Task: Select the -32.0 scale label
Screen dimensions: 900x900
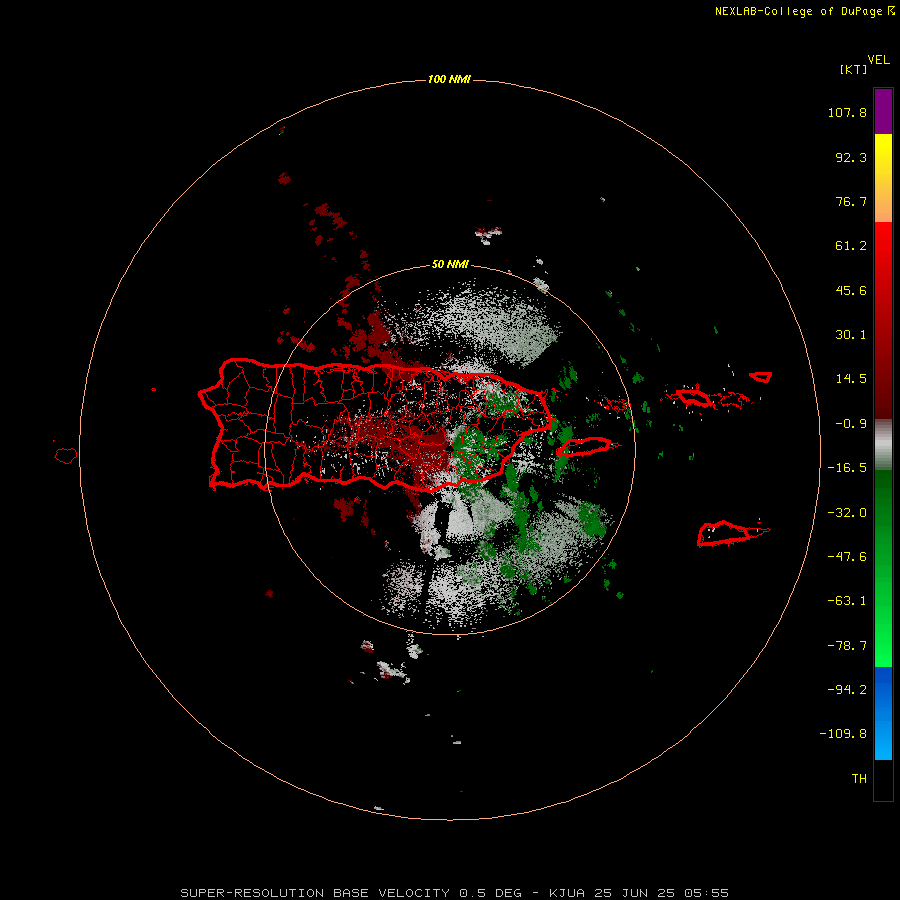Action: coord(847,513)
